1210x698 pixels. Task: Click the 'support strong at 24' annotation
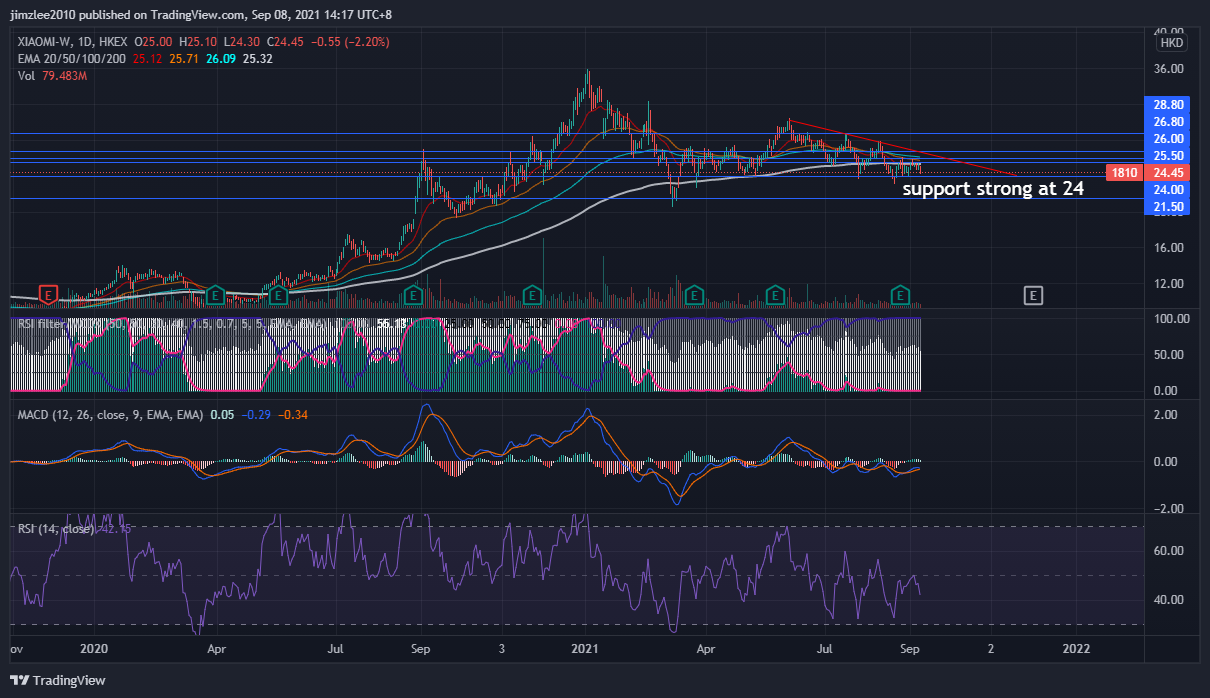coord(993,188)
